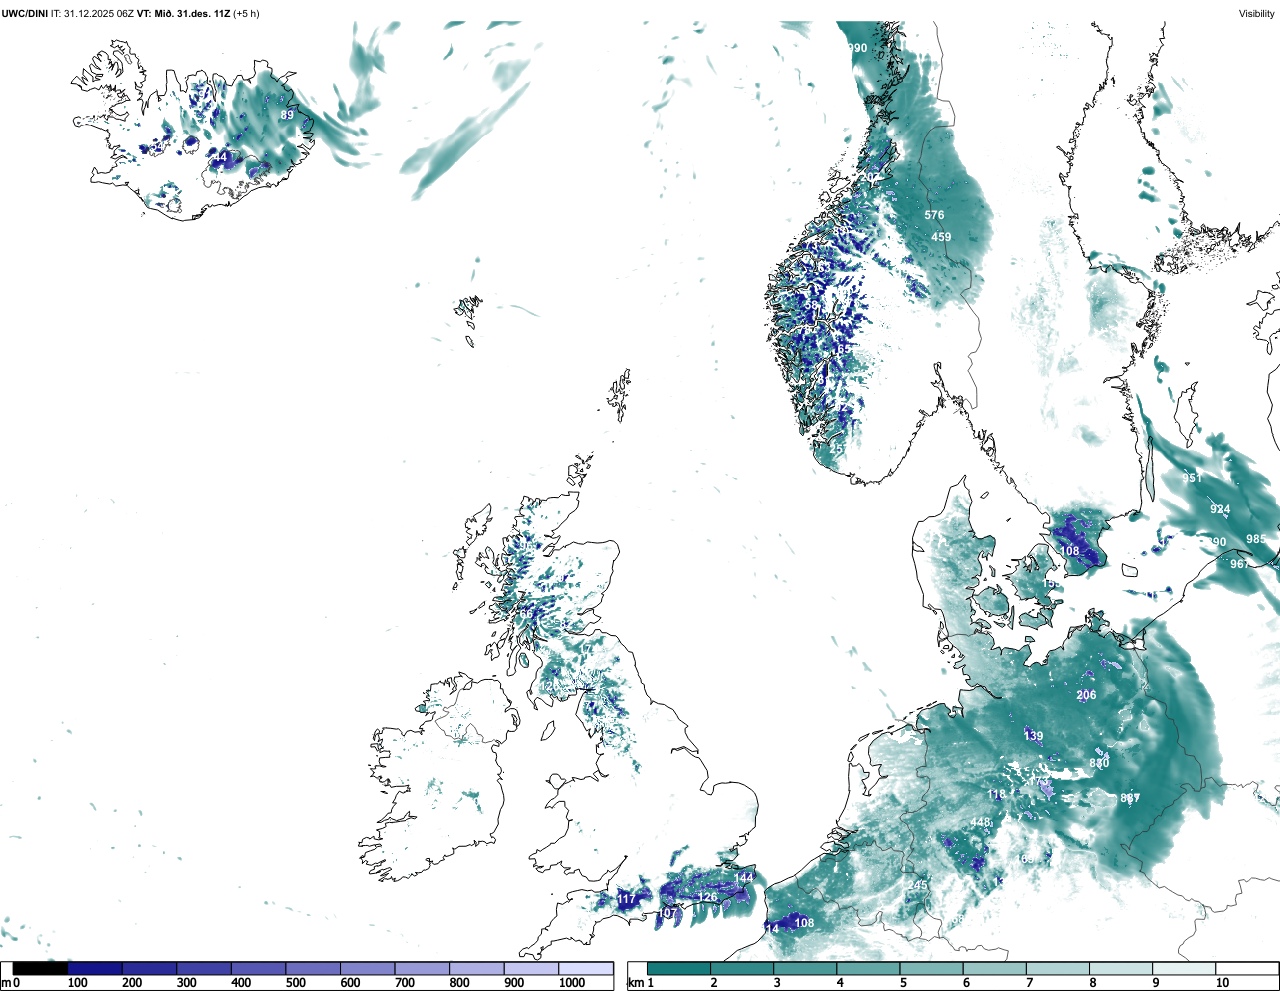The width and height of the screenshot is (1280, 991).
Task: Click the '117' value over southern England
Action: click(626, 899)
